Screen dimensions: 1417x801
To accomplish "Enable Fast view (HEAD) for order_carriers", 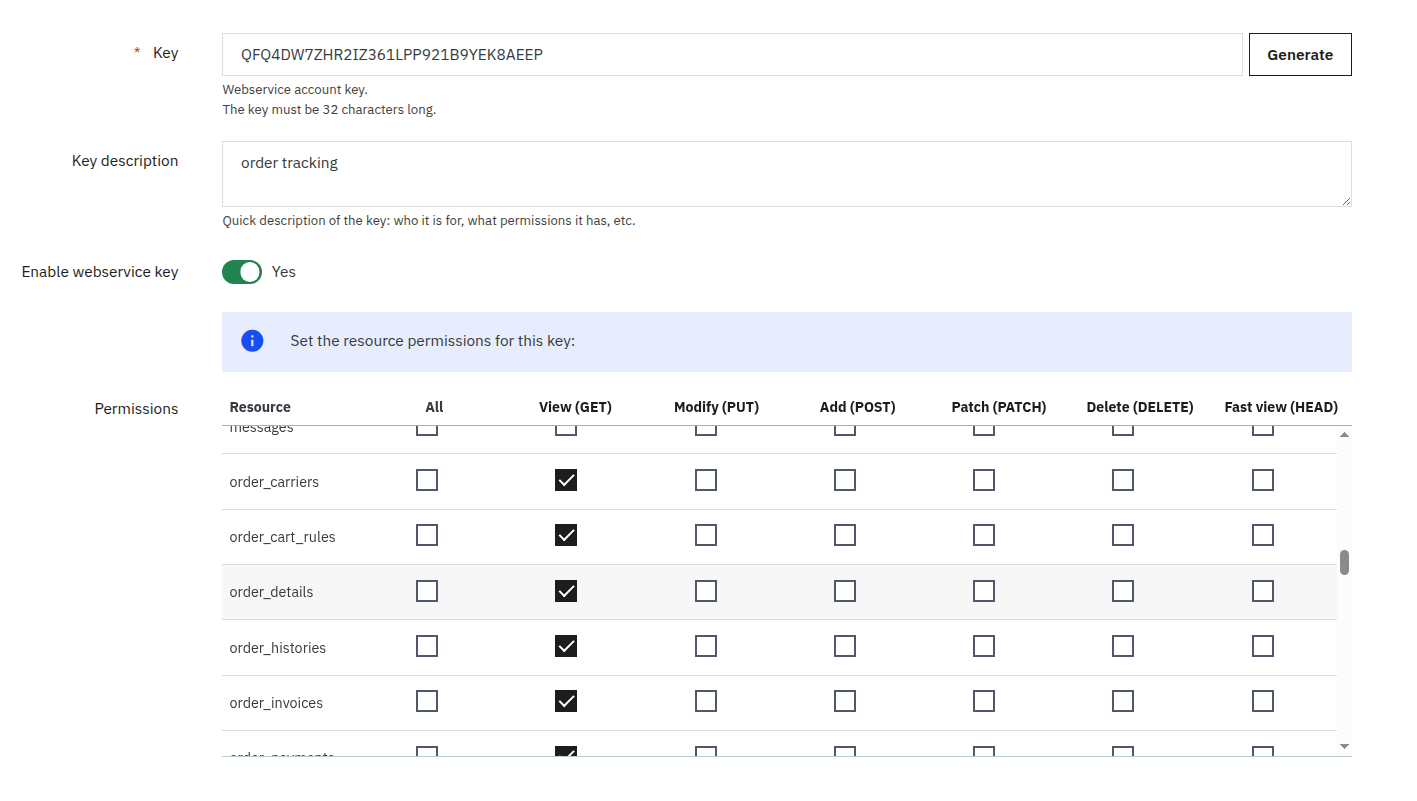I will pyautogui.click(x=1263, y=481).
